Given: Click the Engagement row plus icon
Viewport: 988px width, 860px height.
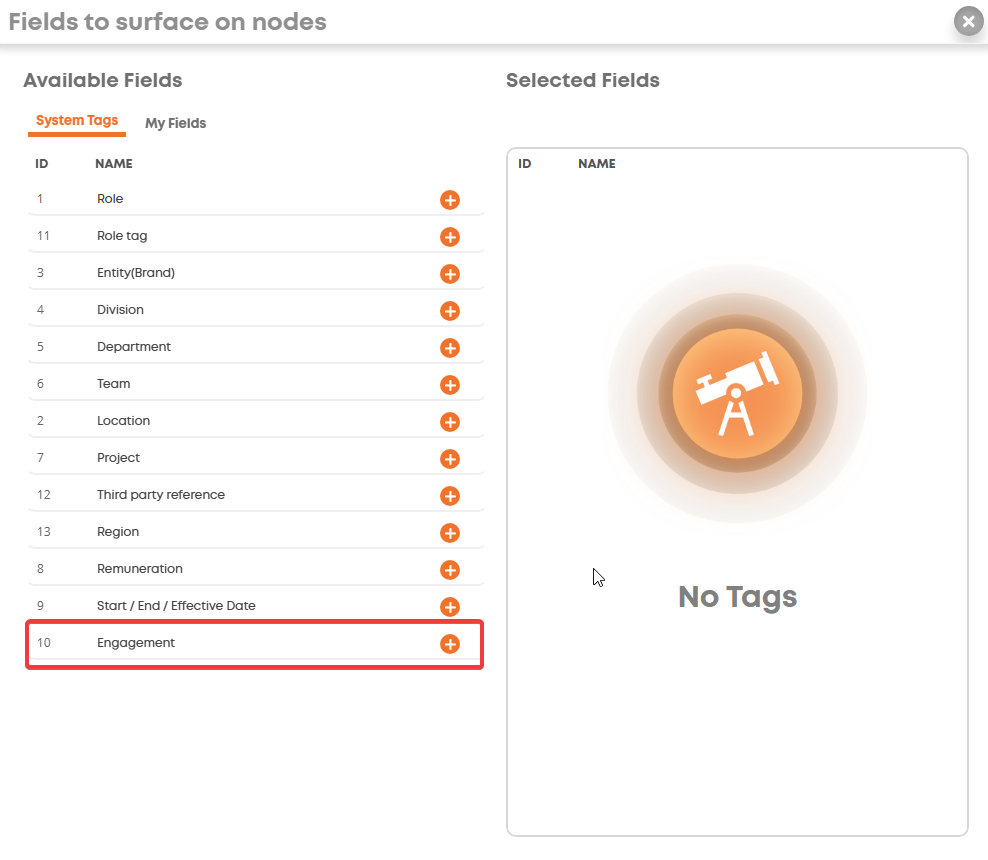Looking at the screenshot, I should [x=450, y=644].
